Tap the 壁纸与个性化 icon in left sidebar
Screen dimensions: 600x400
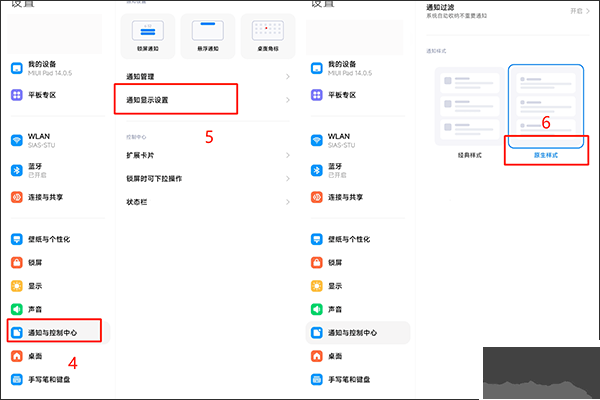coord(16,239)
